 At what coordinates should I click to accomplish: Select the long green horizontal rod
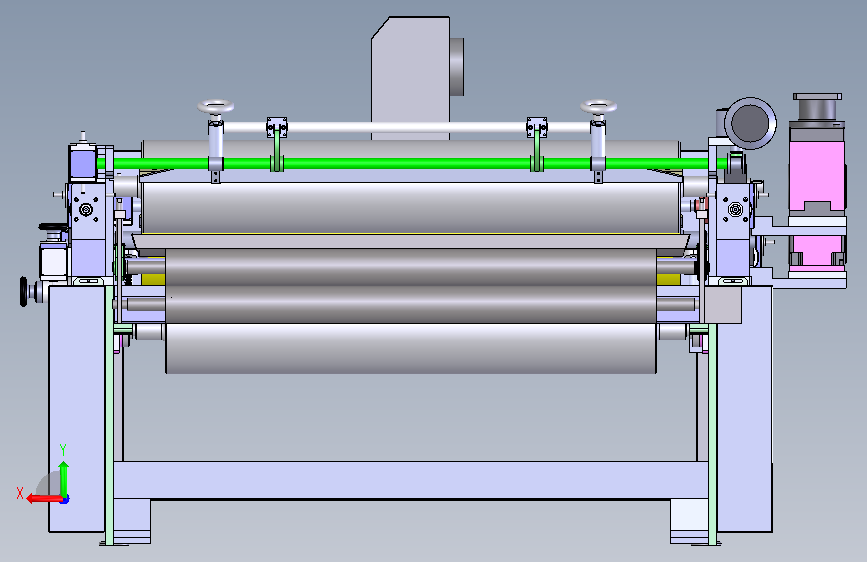pos(412,163)
